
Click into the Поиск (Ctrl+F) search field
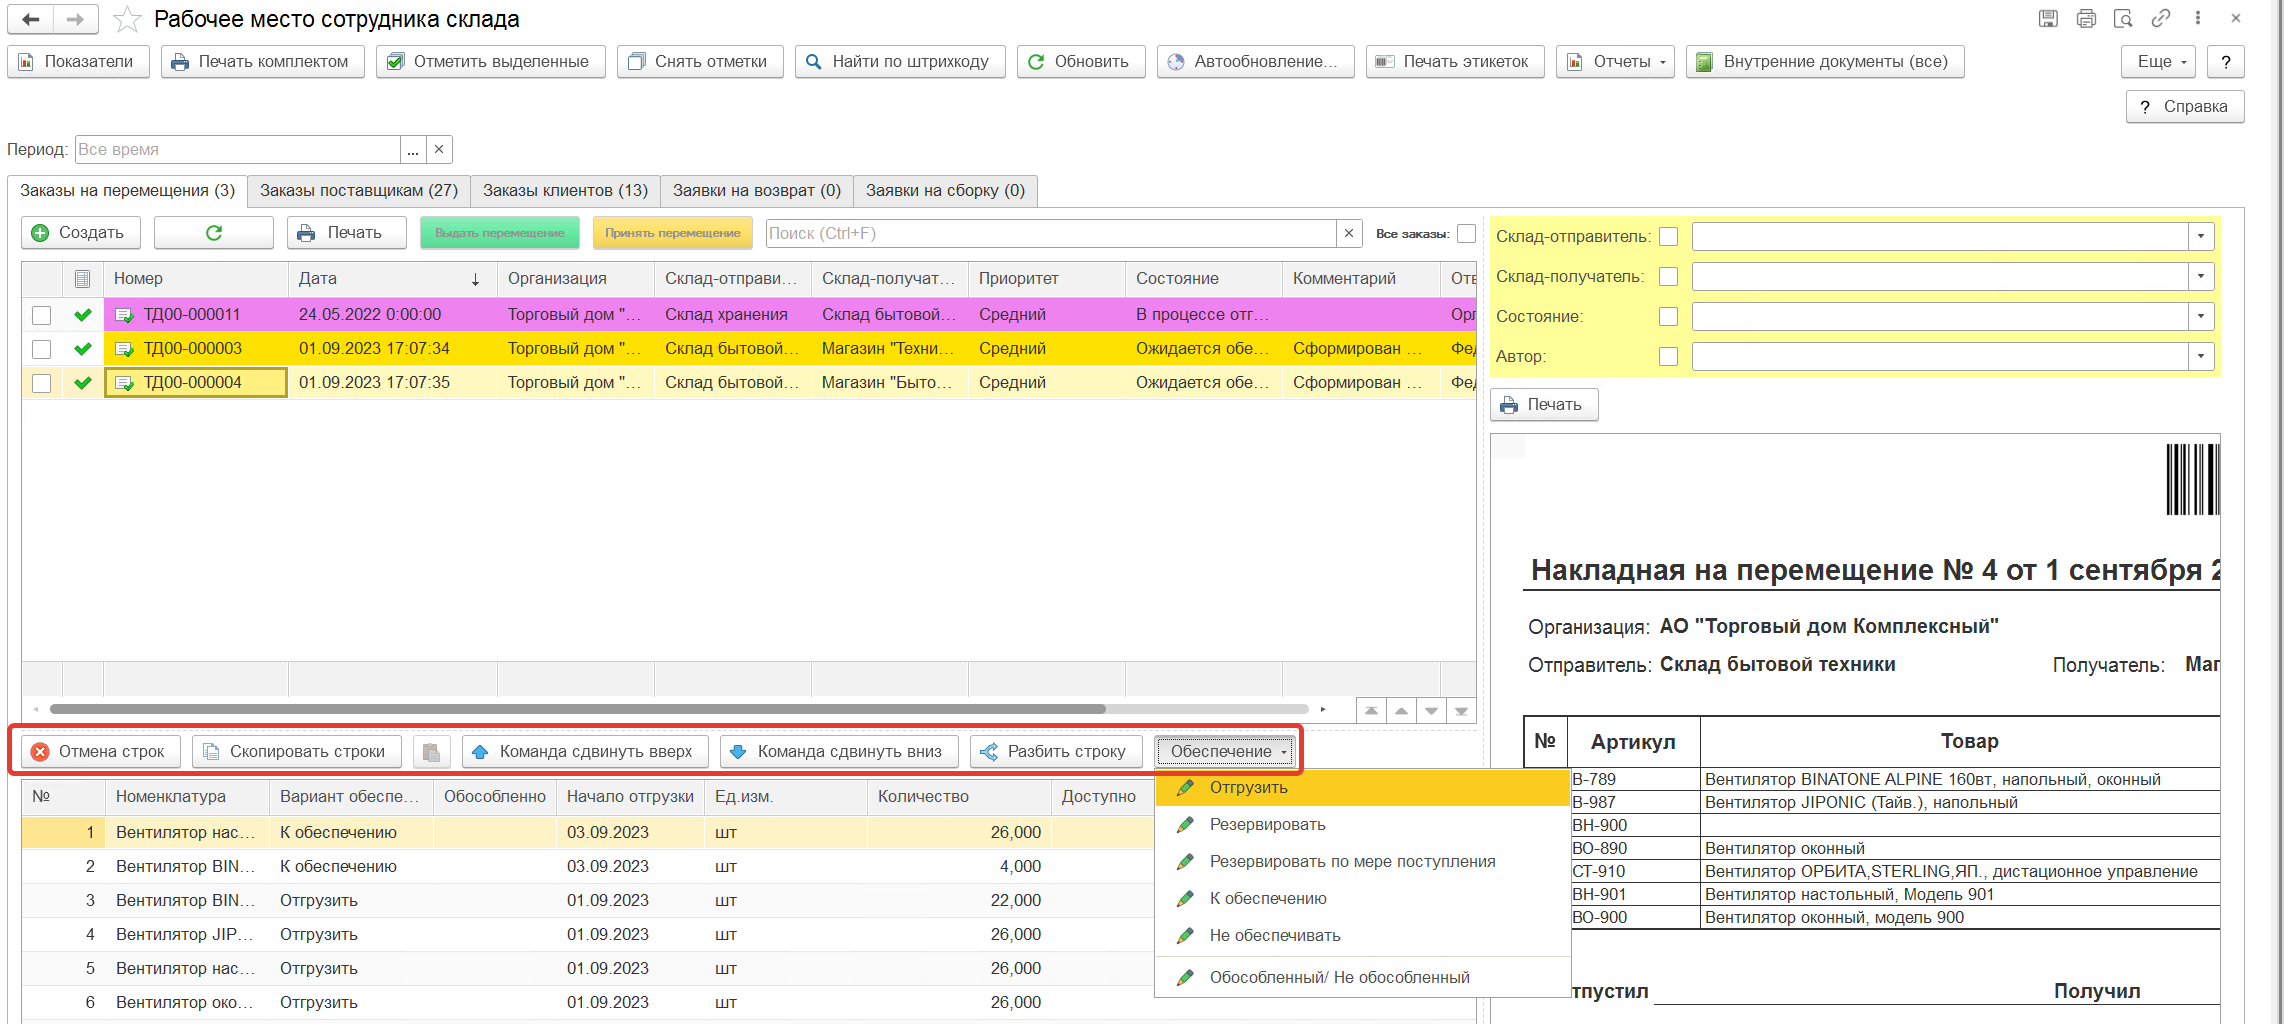pos(1051,233)
